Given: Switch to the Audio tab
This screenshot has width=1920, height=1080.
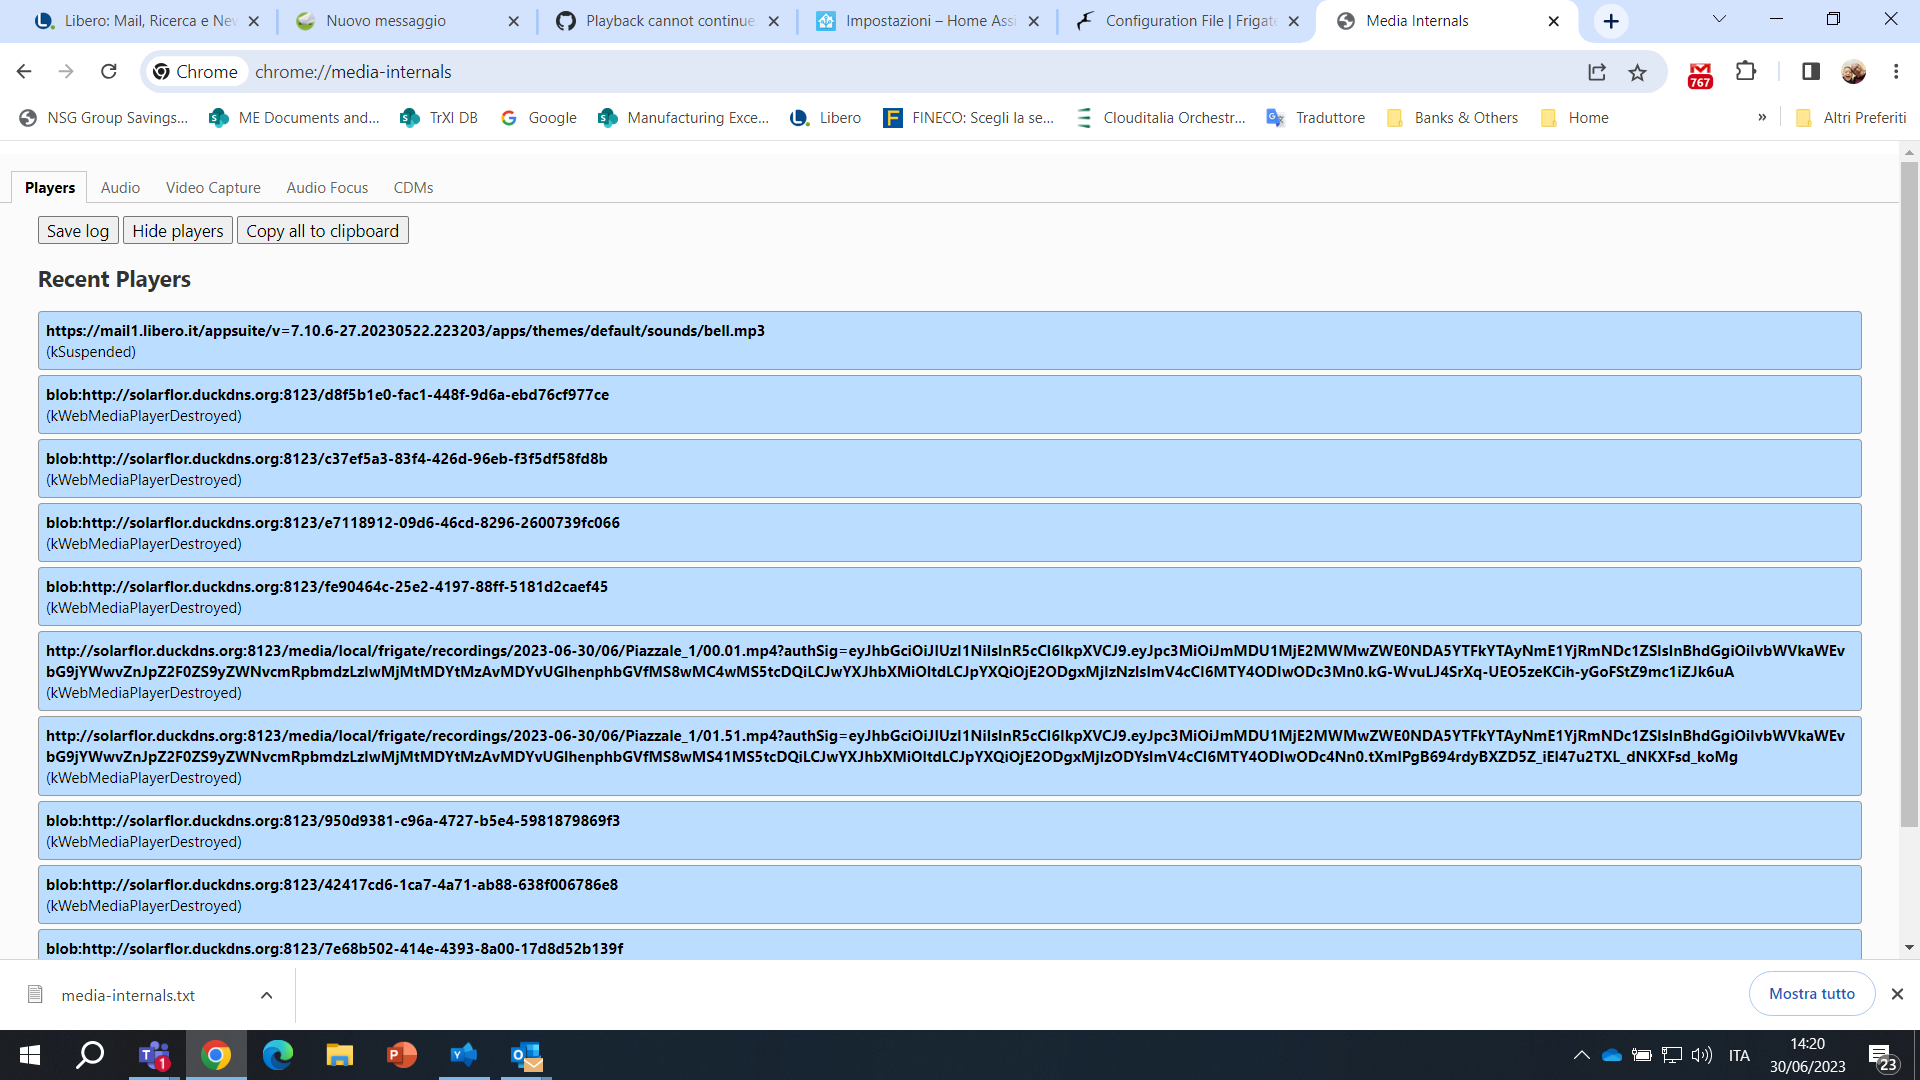Looking at the screenshot, I should [120, 187].
